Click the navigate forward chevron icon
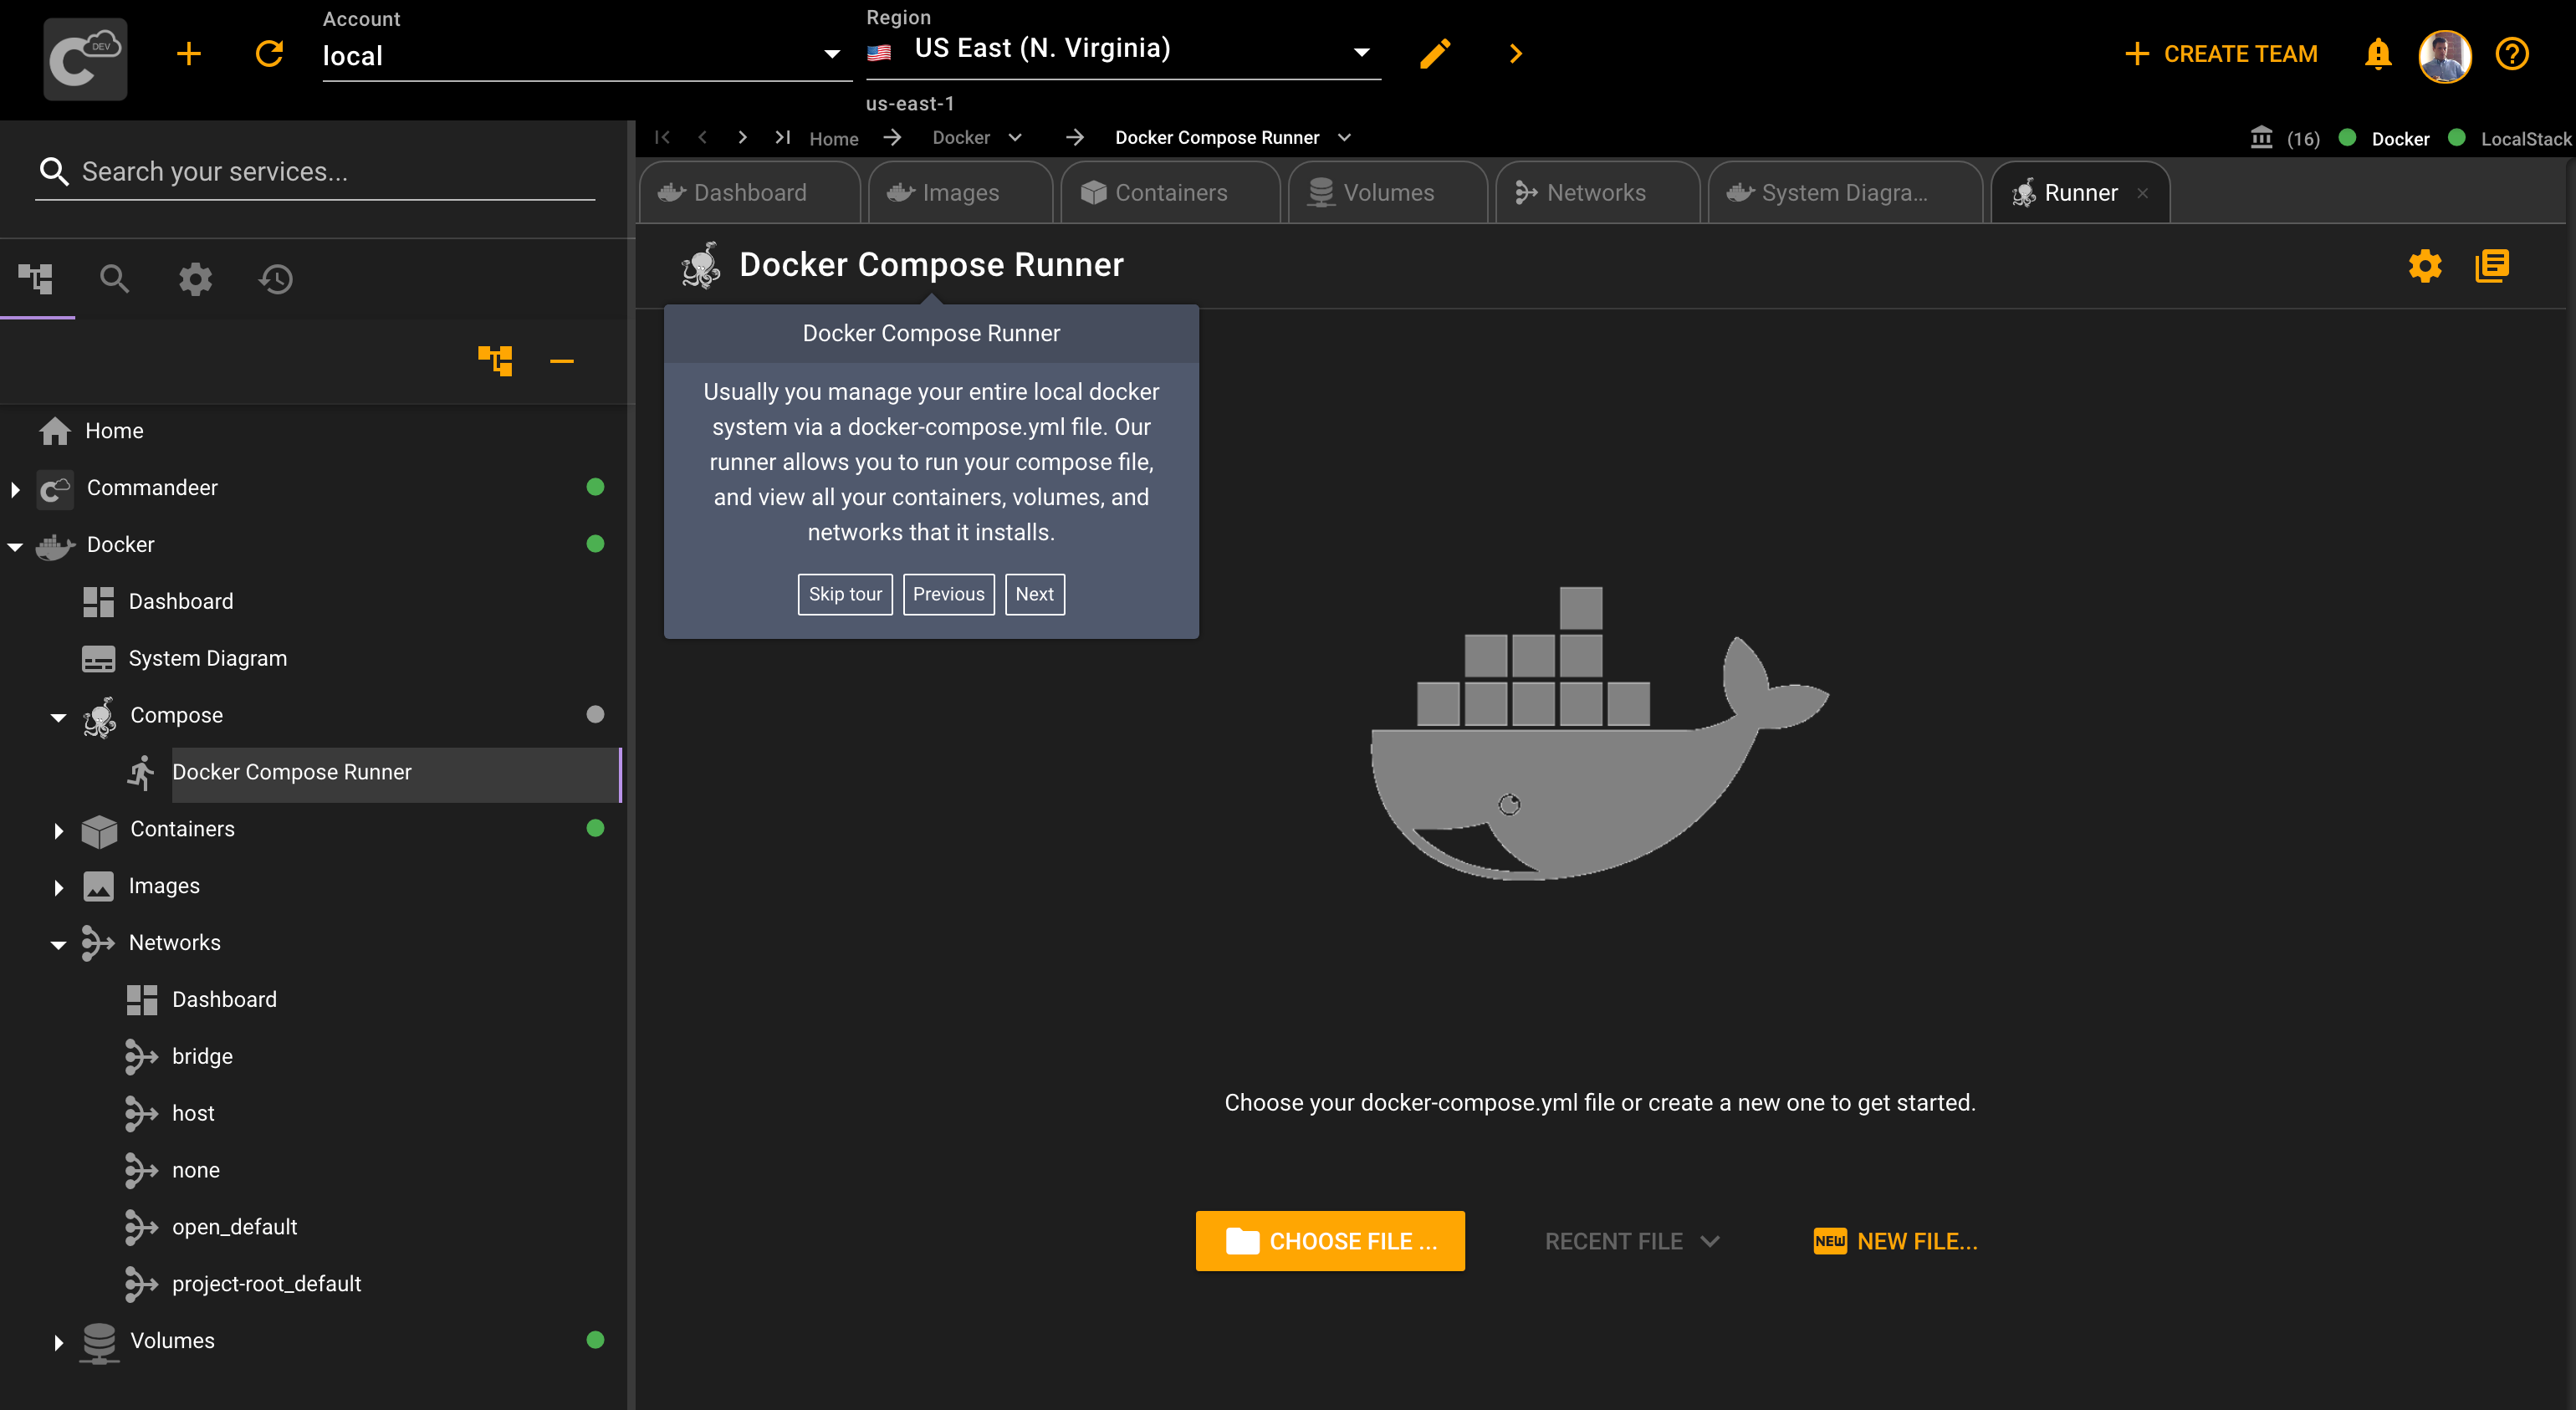Viewport: 2576px width, 1410px height. click(742, 137)
